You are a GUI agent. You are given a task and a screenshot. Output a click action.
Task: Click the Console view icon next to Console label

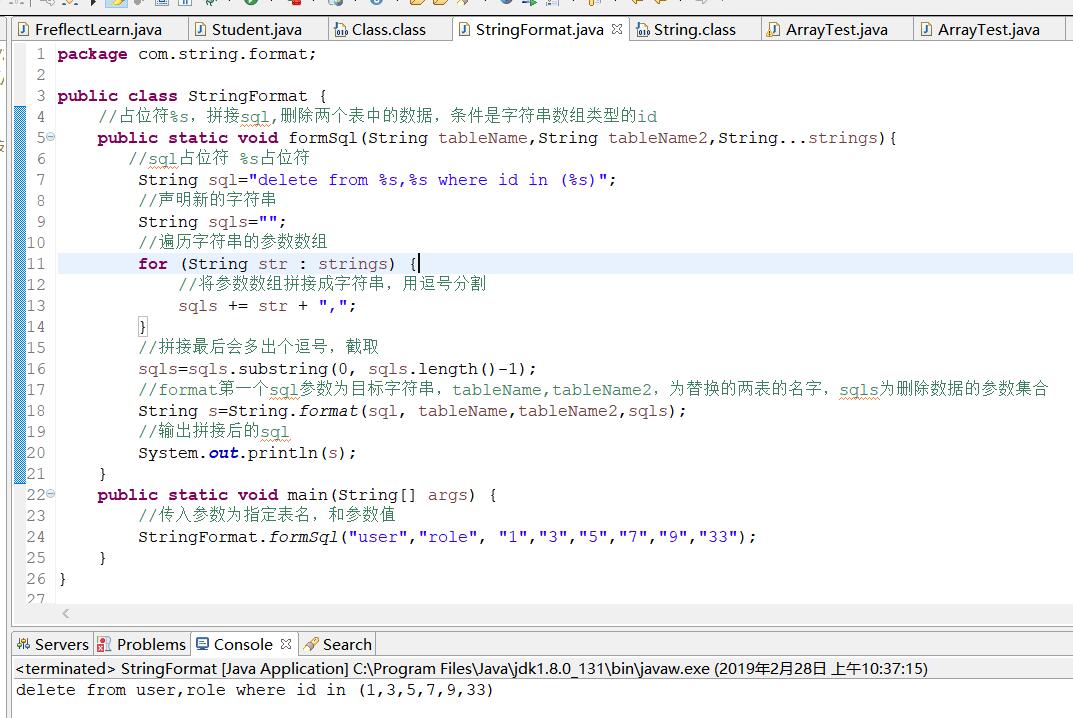(x=202, y=644)
